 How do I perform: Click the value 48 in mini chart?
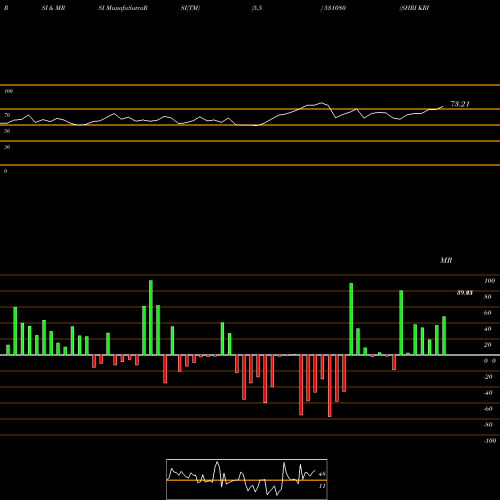[x=322, y=474]
